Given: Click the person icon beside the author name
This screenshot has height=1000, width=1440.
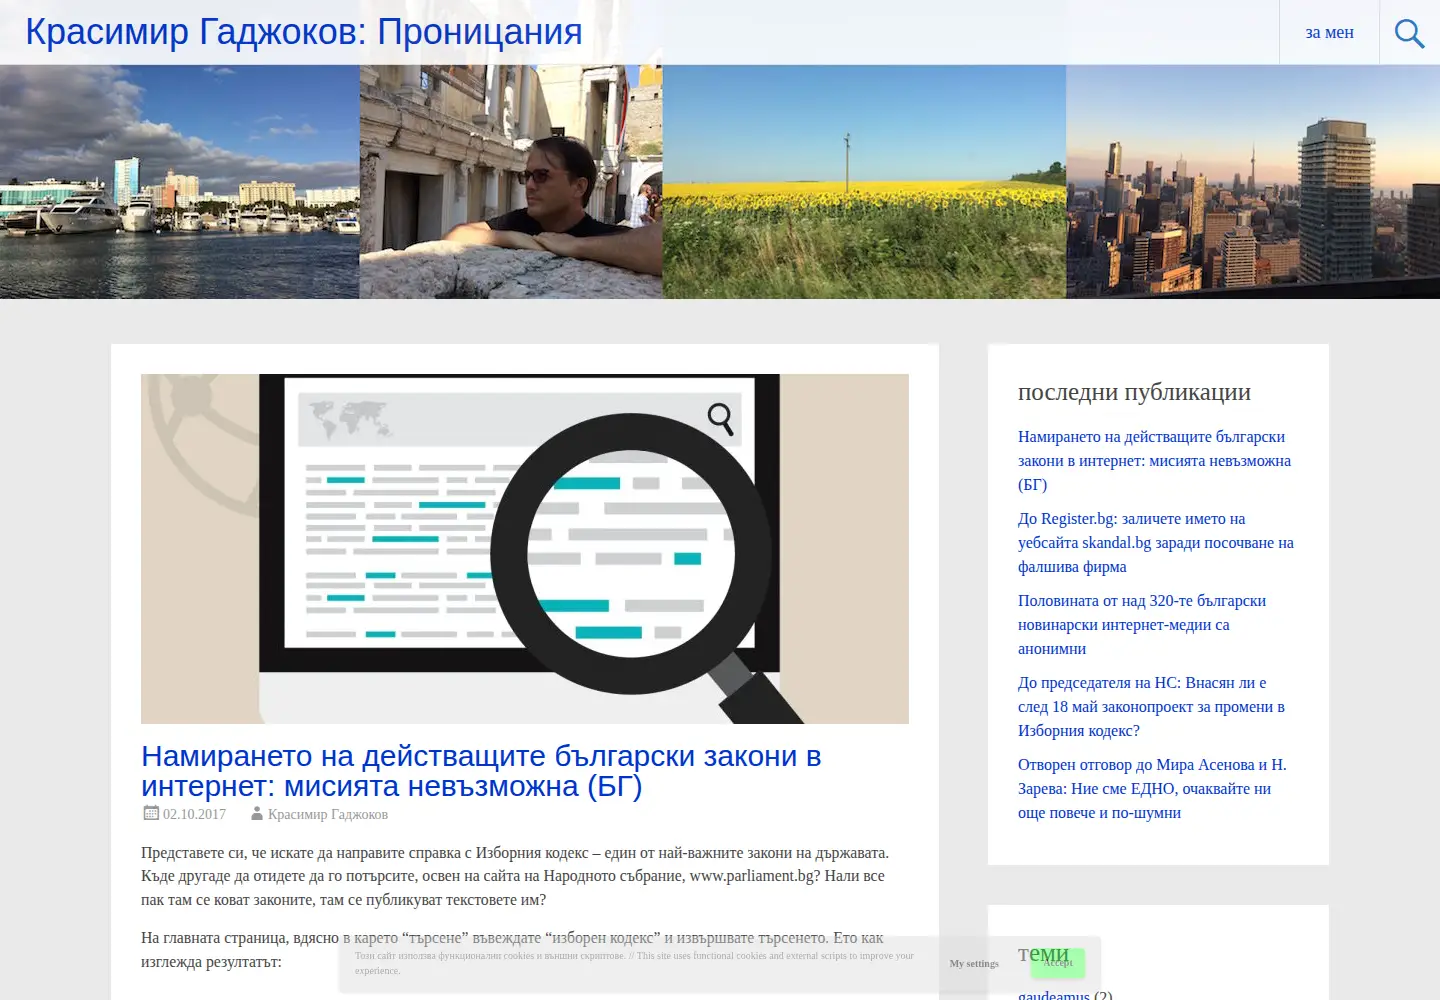Looking at the screenshot, I should click(x=257, y=814).
